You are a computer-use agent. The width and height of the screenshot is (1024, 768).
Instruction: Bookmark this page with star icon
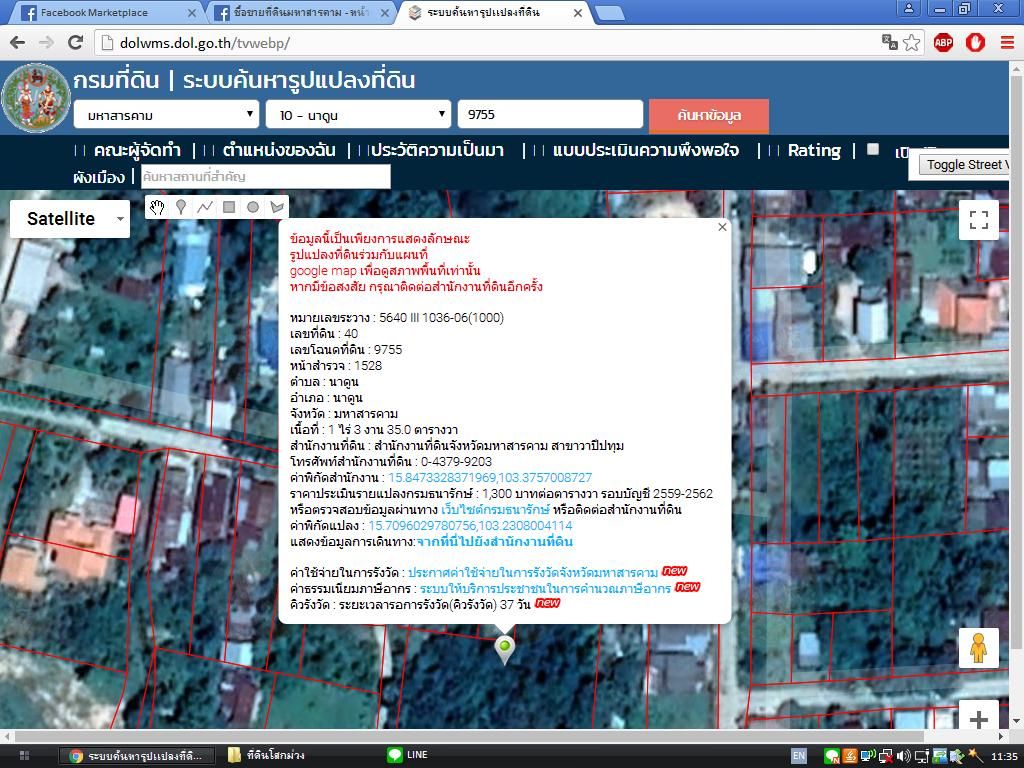[912, 43]
